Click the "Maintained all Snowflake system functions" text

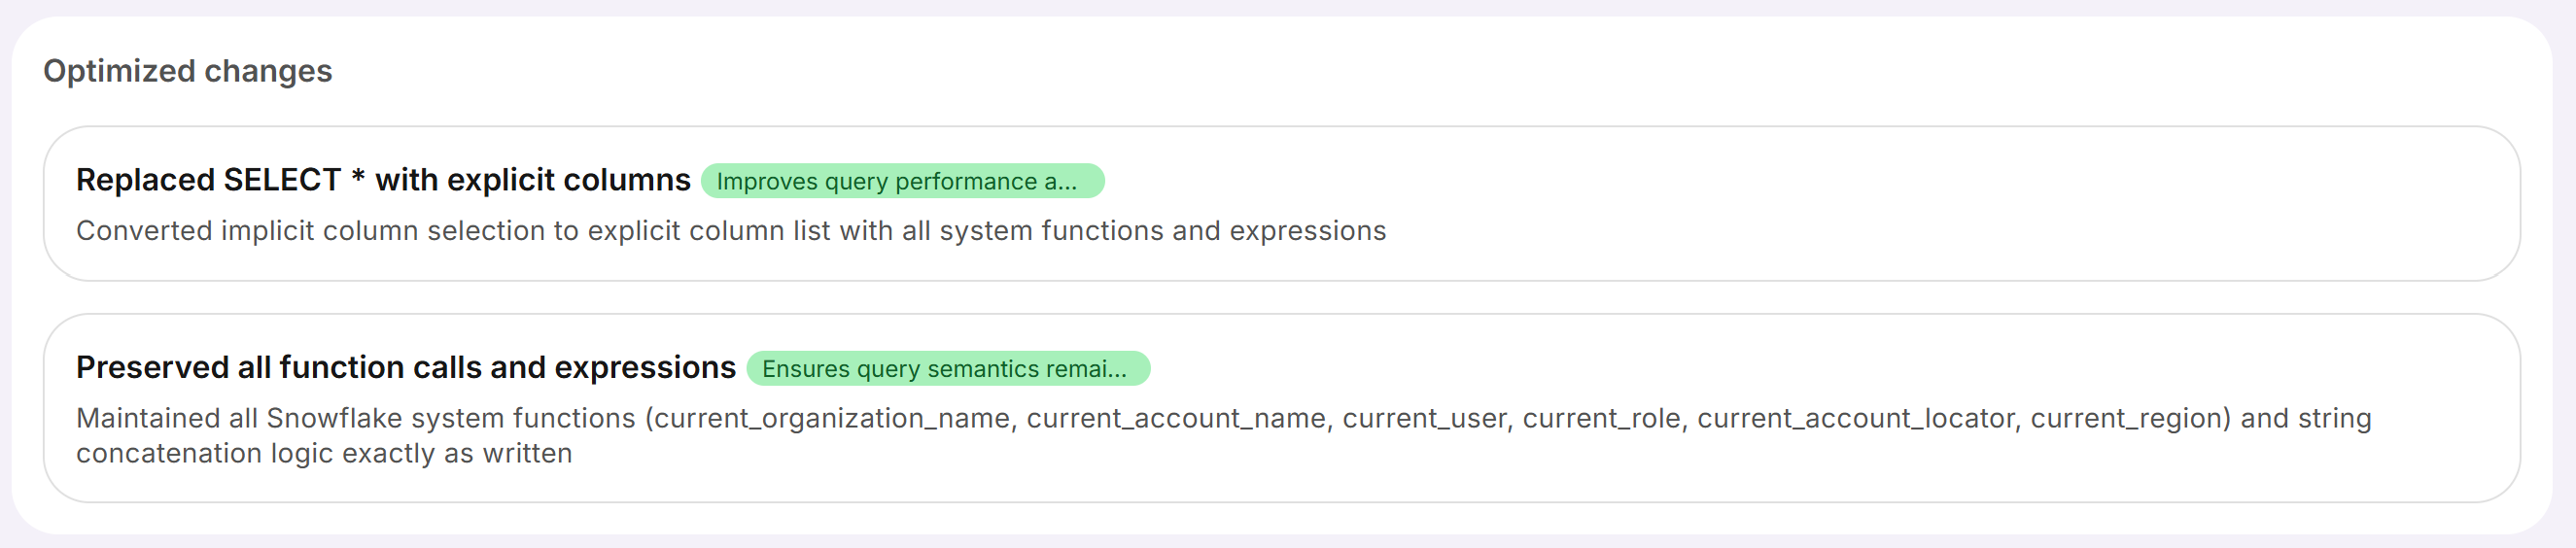tap(355, 418)
